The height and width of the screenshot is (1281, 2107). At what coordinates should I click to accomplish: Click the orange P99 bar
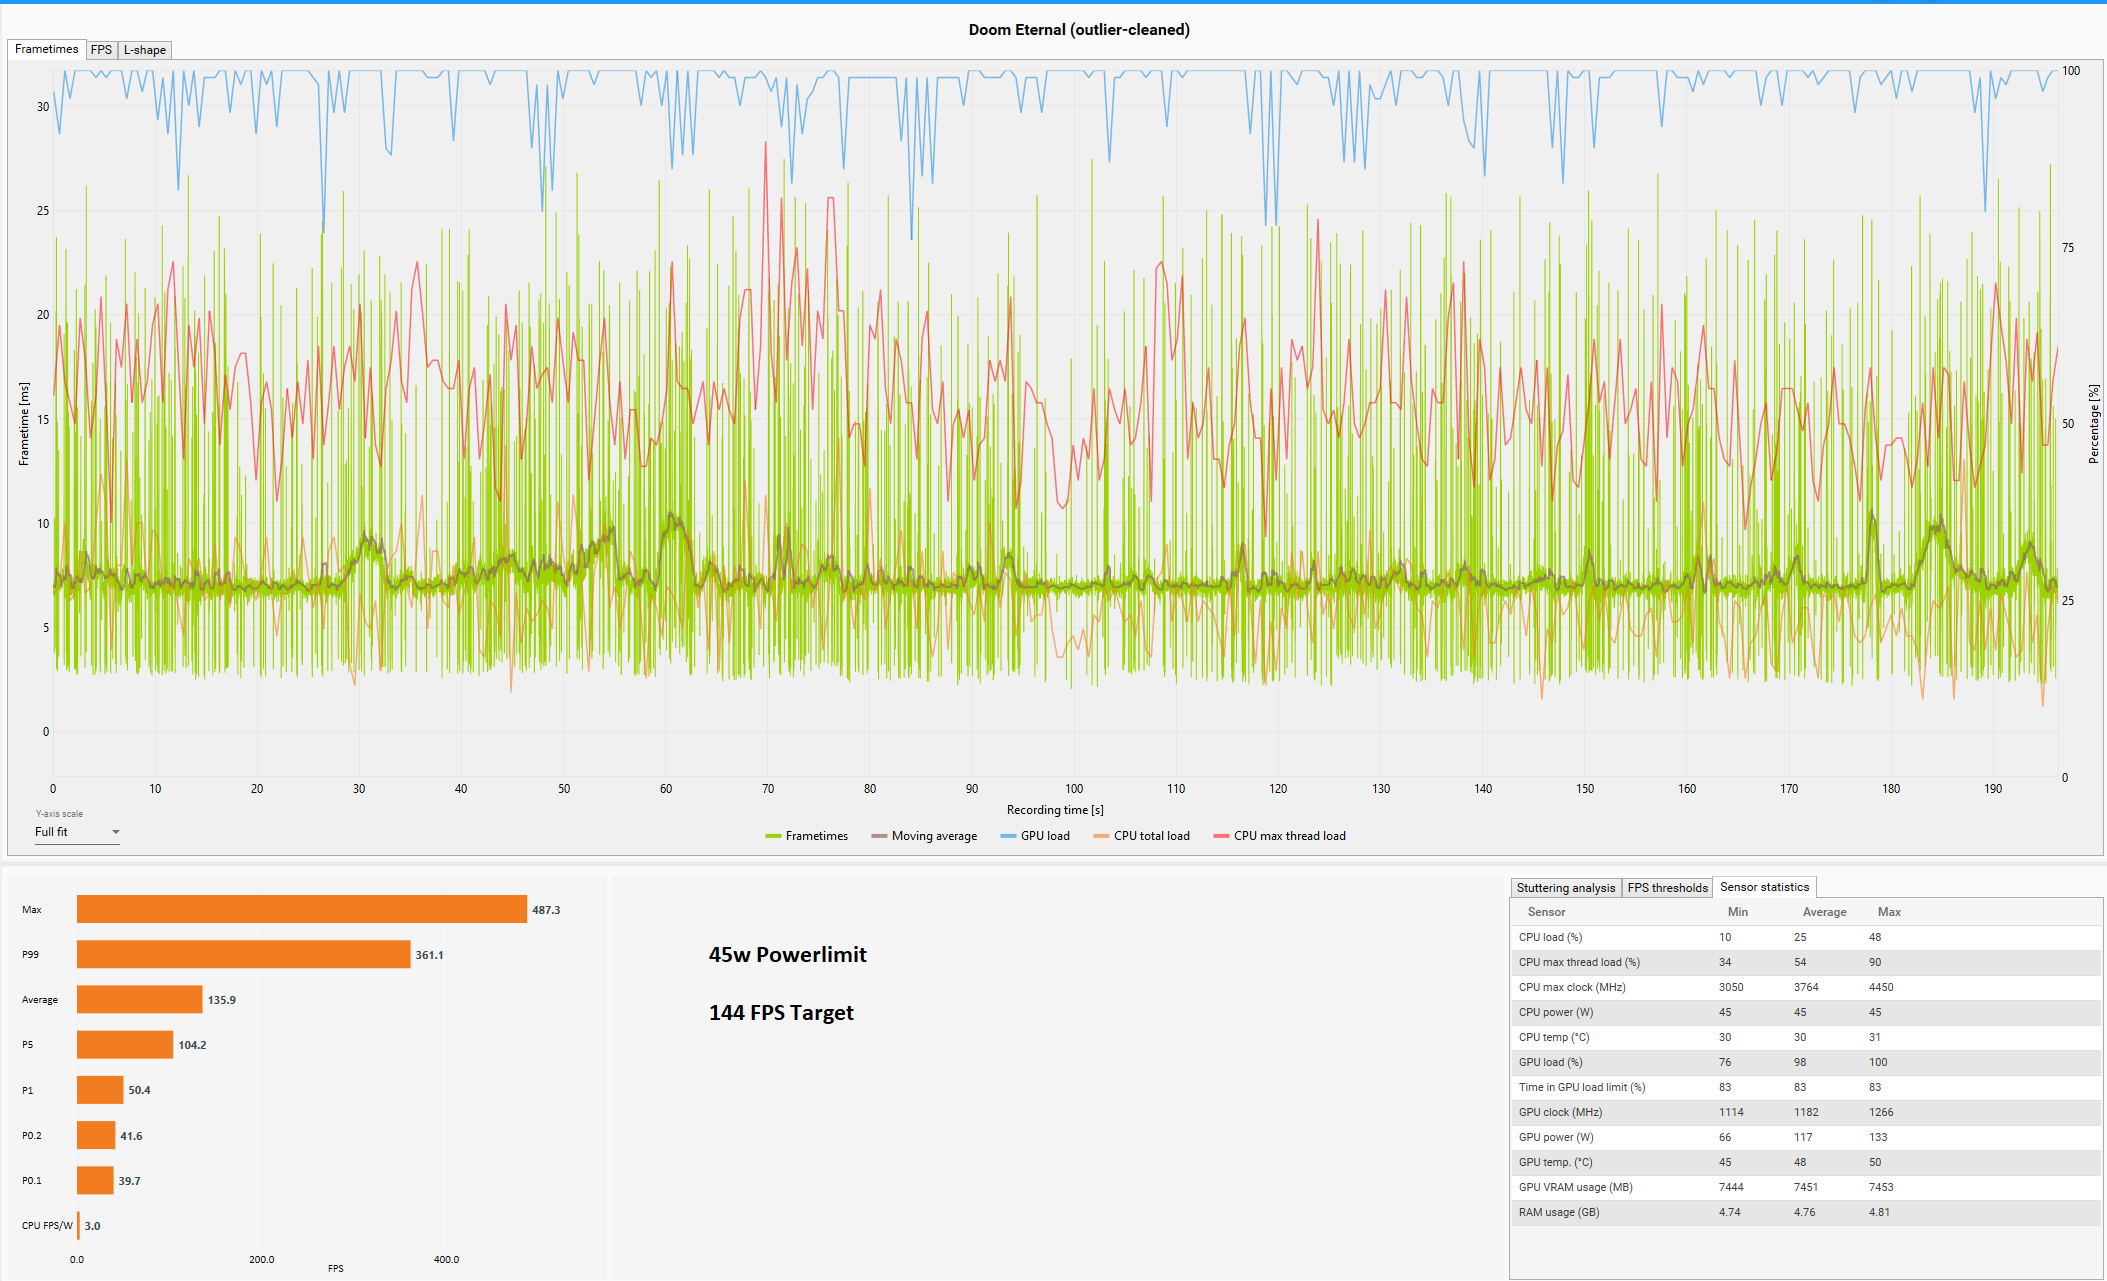click(243, 954)
